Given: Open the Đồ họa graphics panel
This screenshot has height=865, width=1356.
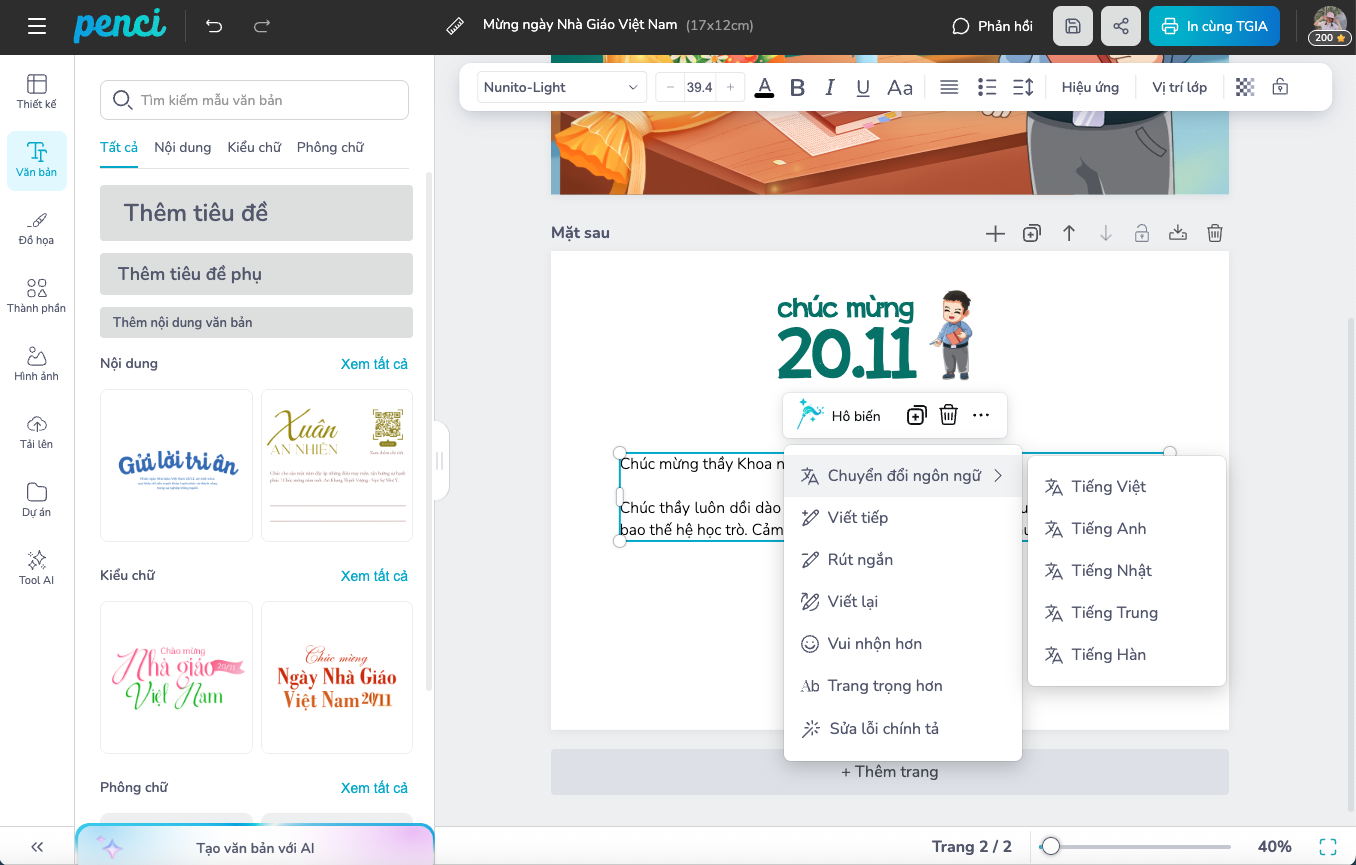Looking at the screenshot, I should click(37, 228).
